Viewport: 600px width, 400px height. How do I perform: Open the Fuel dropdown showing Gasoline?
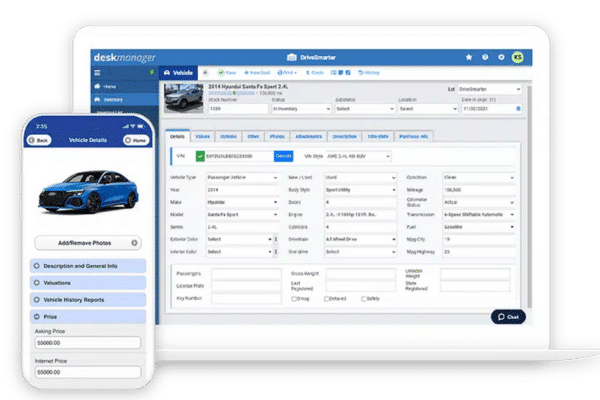pos(479,227)
